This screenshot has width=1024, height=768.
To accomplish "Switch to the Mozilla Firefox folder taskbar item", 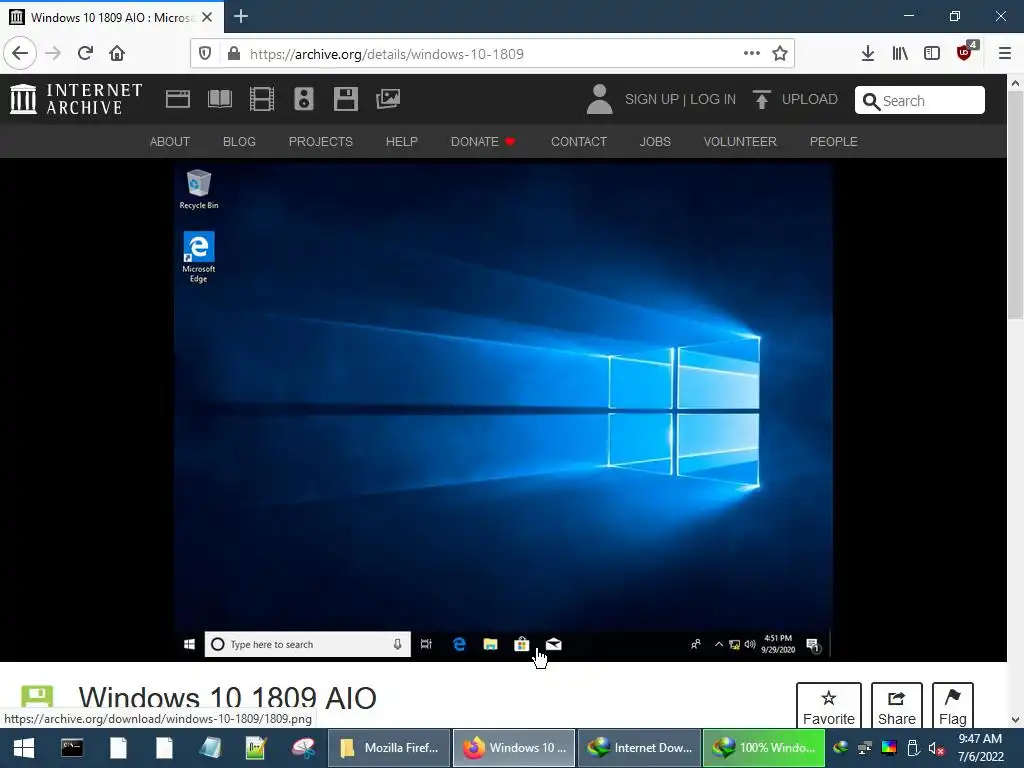I will [389, 748].
